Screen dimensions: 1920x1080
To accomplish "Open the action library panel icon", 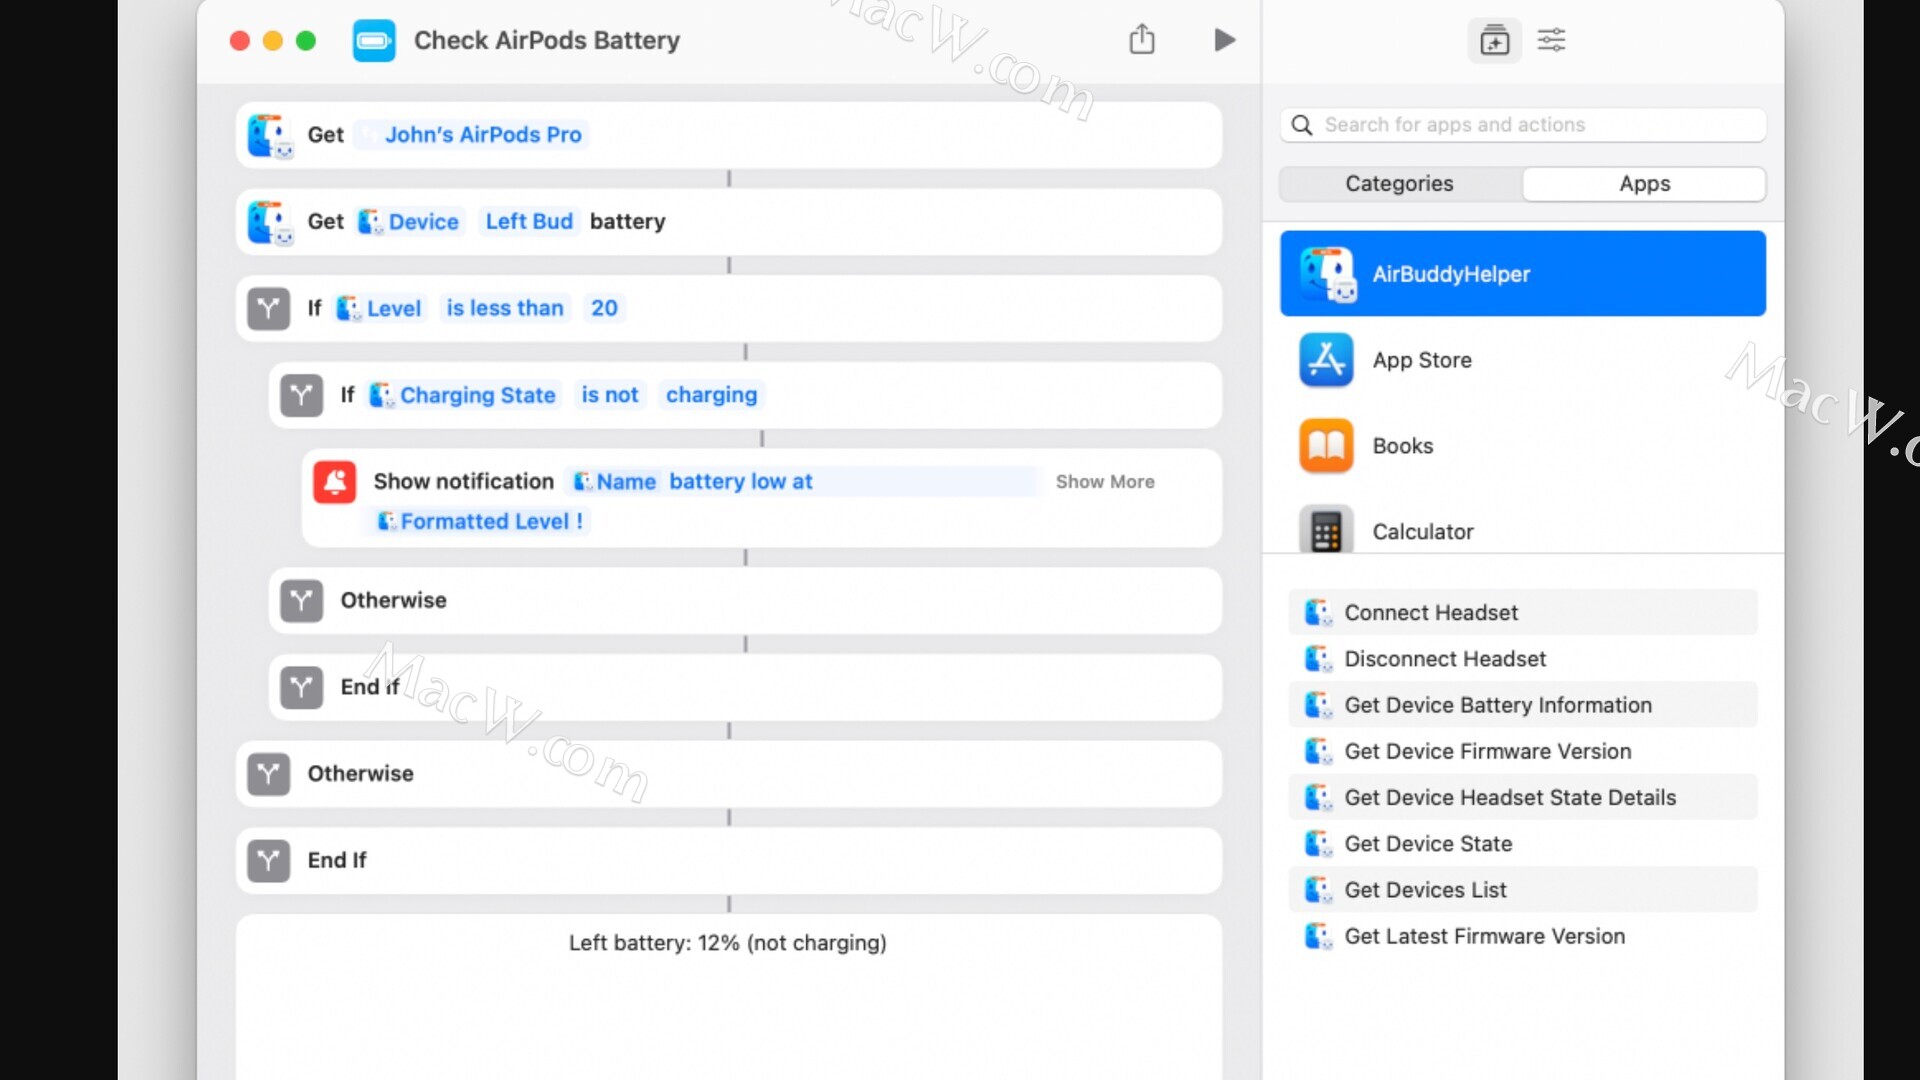I will coord(1494,40).
